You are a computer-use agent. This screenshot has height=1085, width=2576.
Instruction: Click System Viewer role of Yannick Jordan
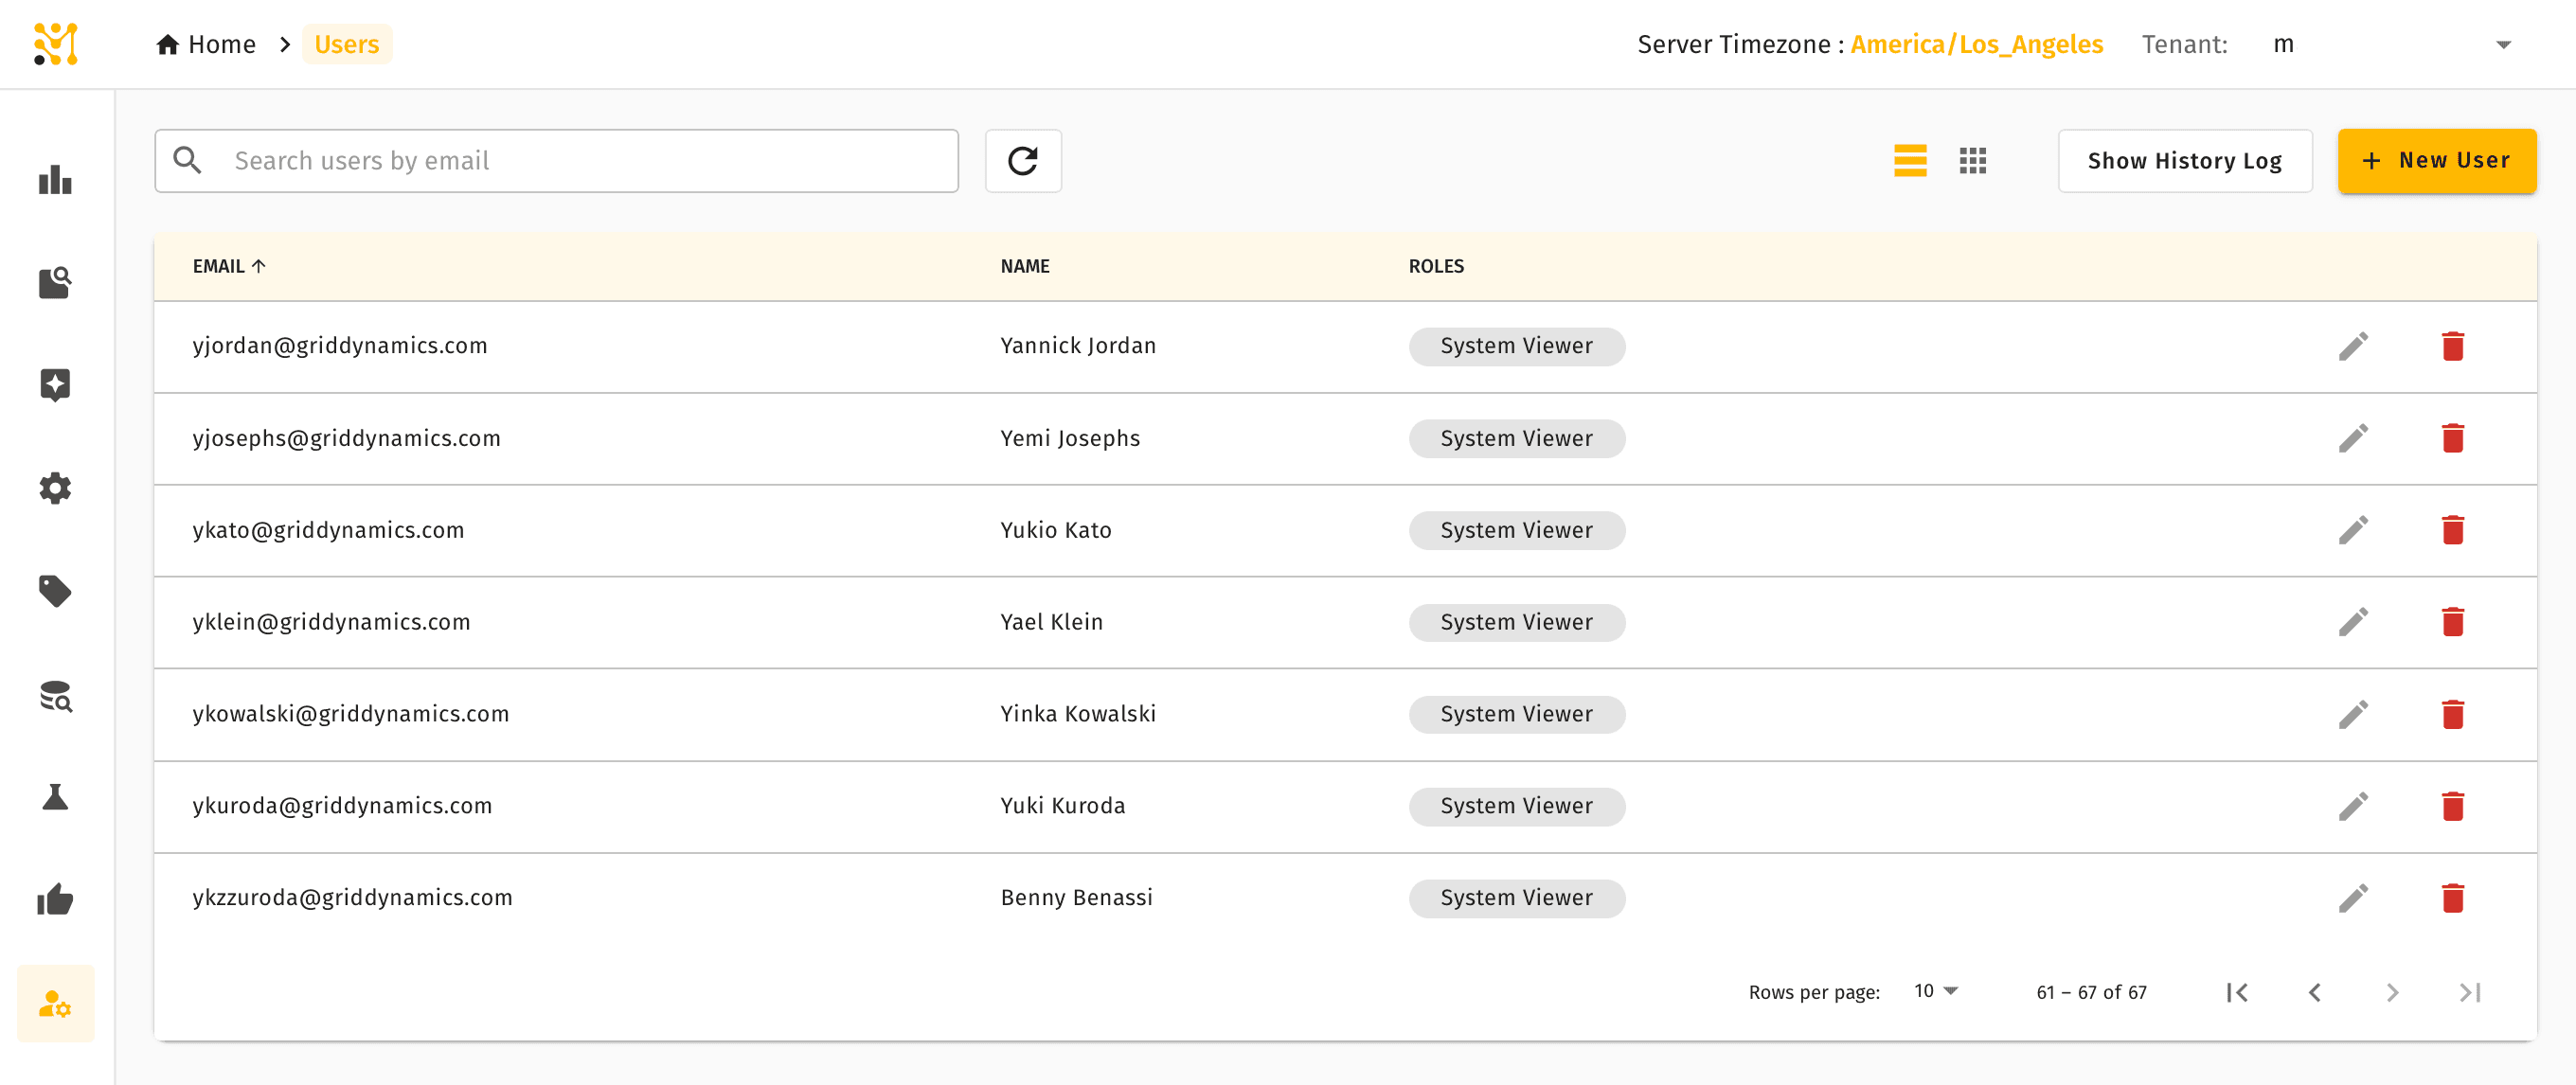(x=1517, y=347)
